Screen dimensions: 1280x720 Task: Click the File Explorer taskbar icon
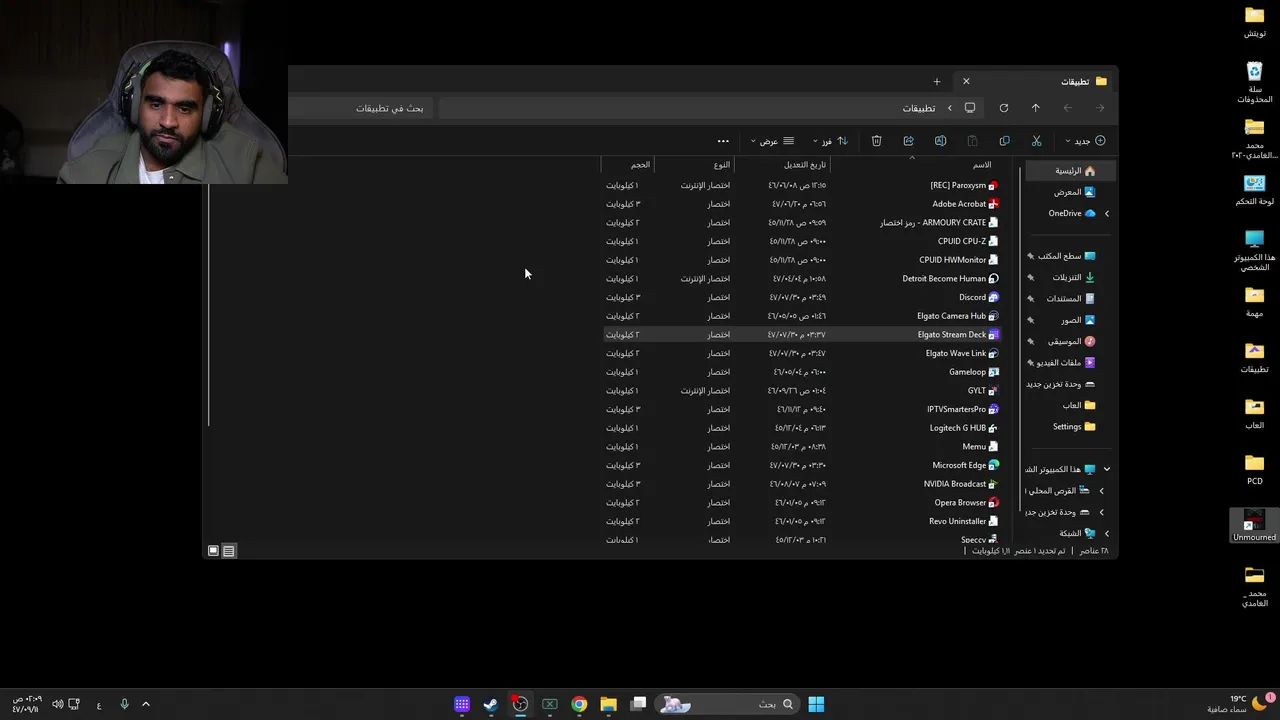pos(608,704)
